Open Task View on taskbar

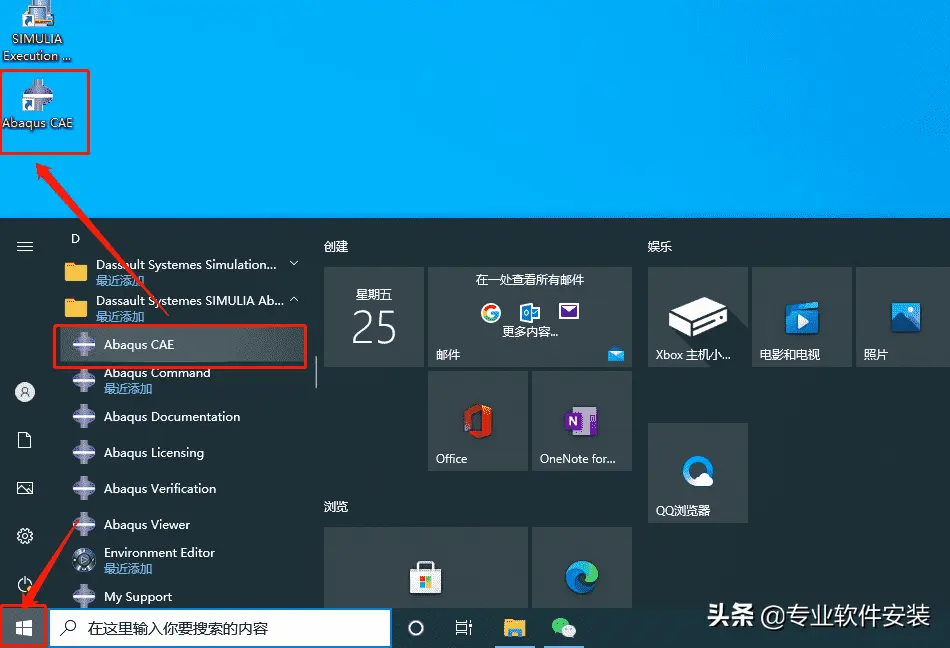[463, 628]
